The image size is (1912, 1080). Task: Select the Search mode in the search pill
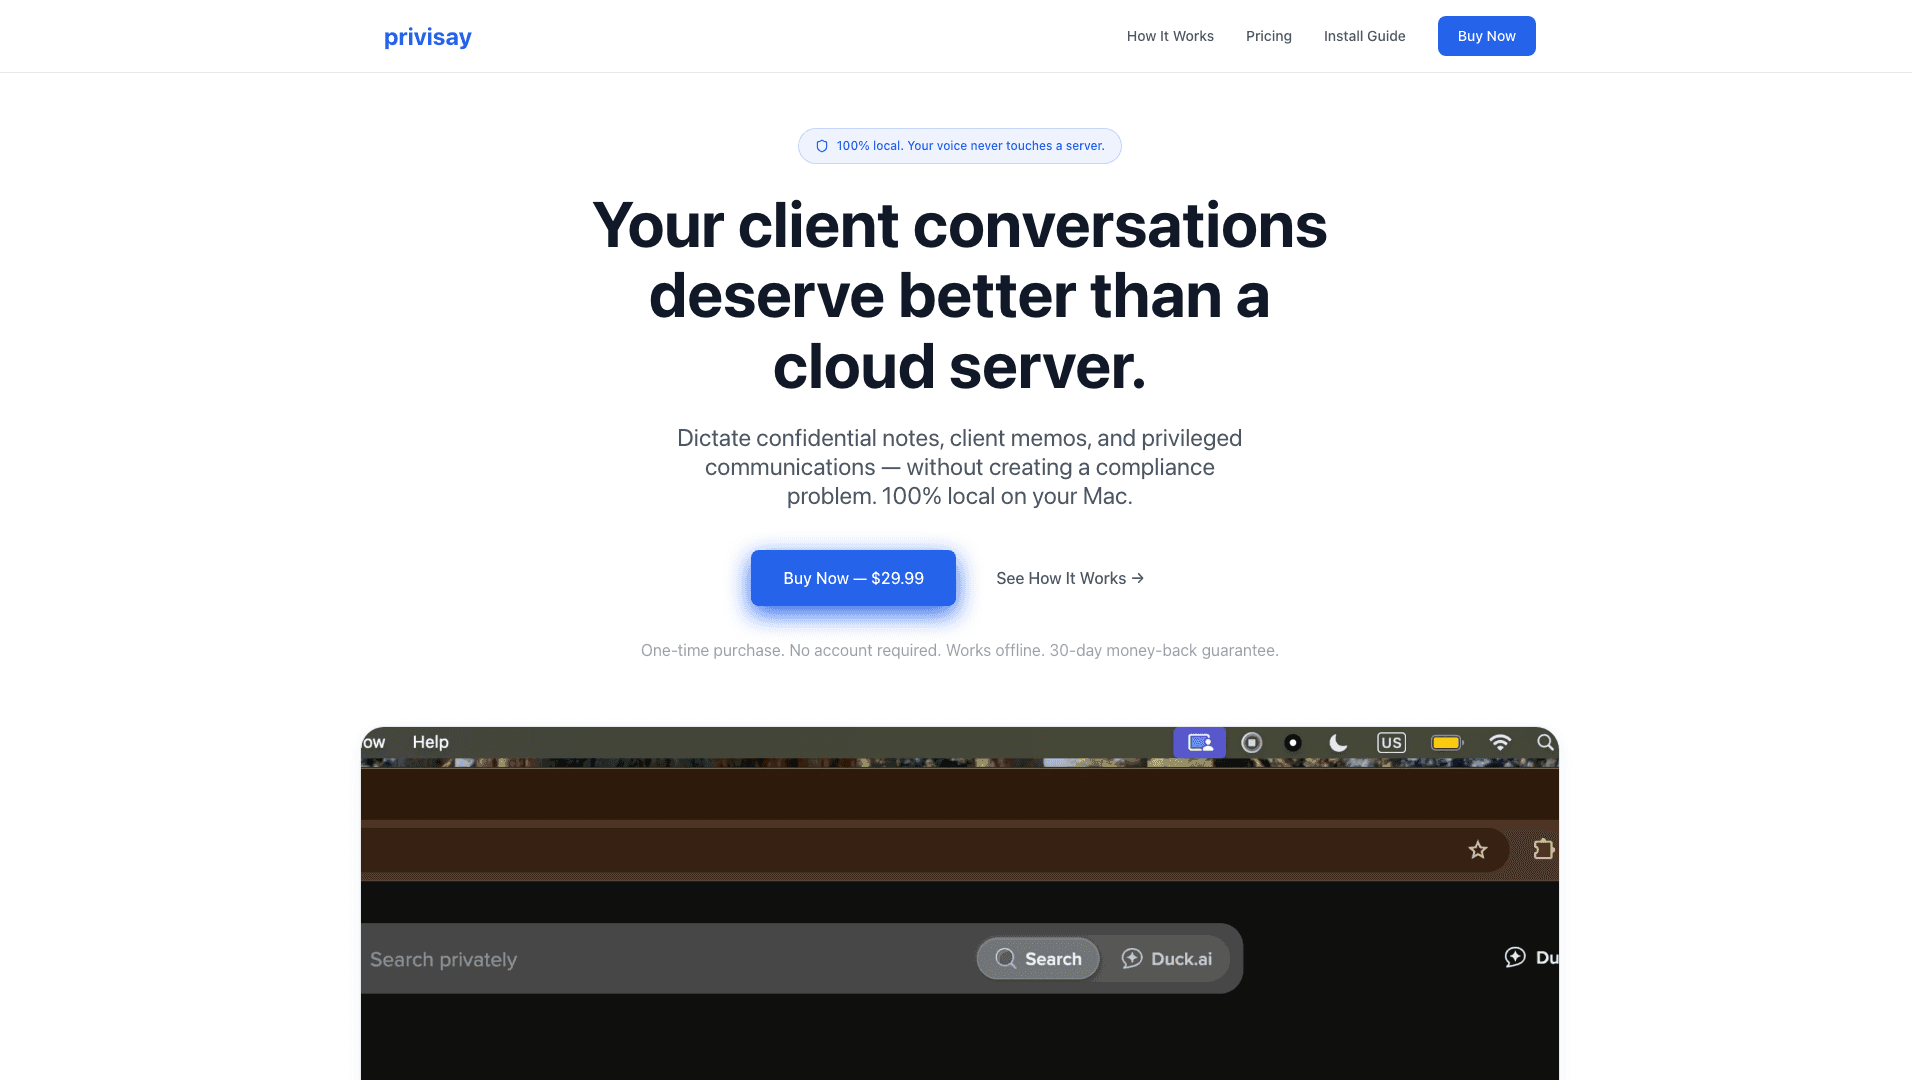[1038, 958]
